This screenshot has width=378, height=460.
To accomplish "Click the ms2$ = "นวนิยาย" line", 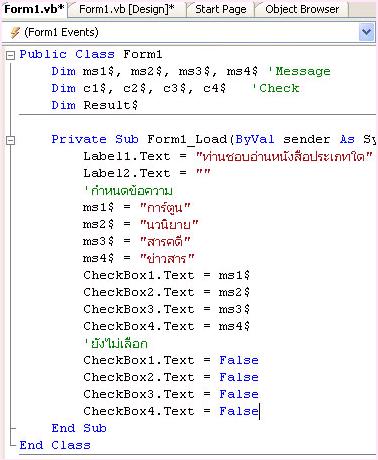I will click(x=141, y=224).
